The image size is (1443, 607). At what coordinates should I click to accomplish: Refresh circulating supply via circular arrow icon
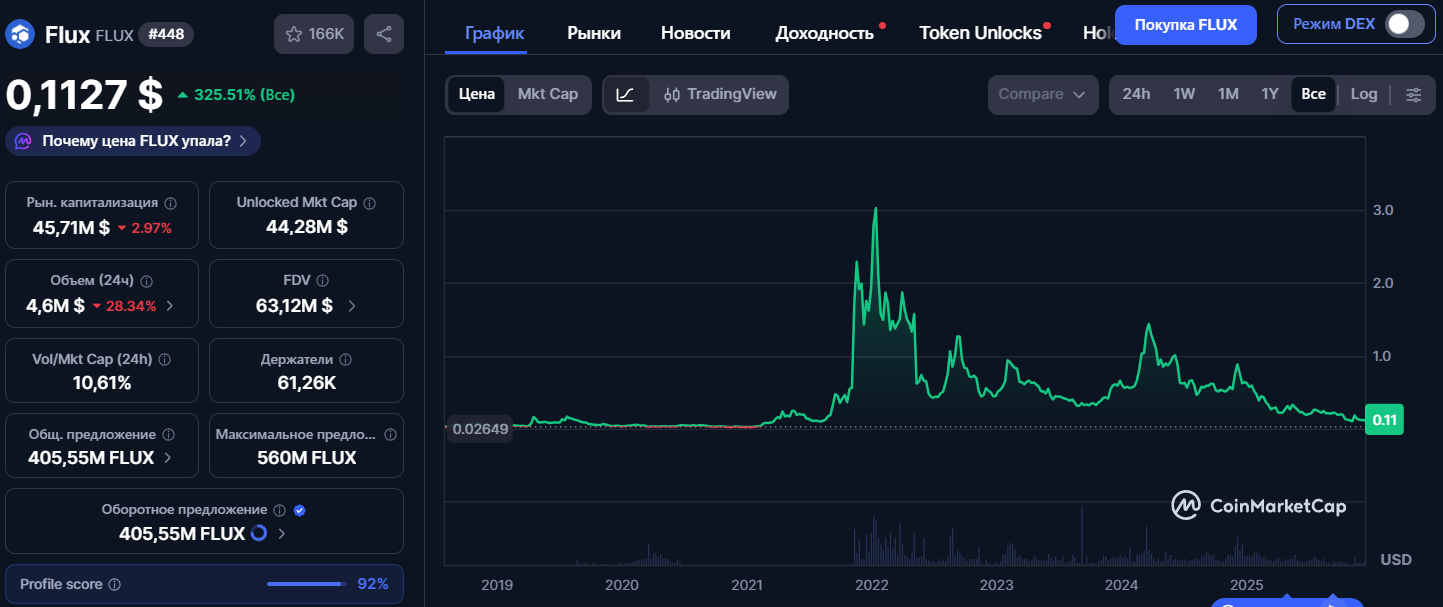point(257,533)
